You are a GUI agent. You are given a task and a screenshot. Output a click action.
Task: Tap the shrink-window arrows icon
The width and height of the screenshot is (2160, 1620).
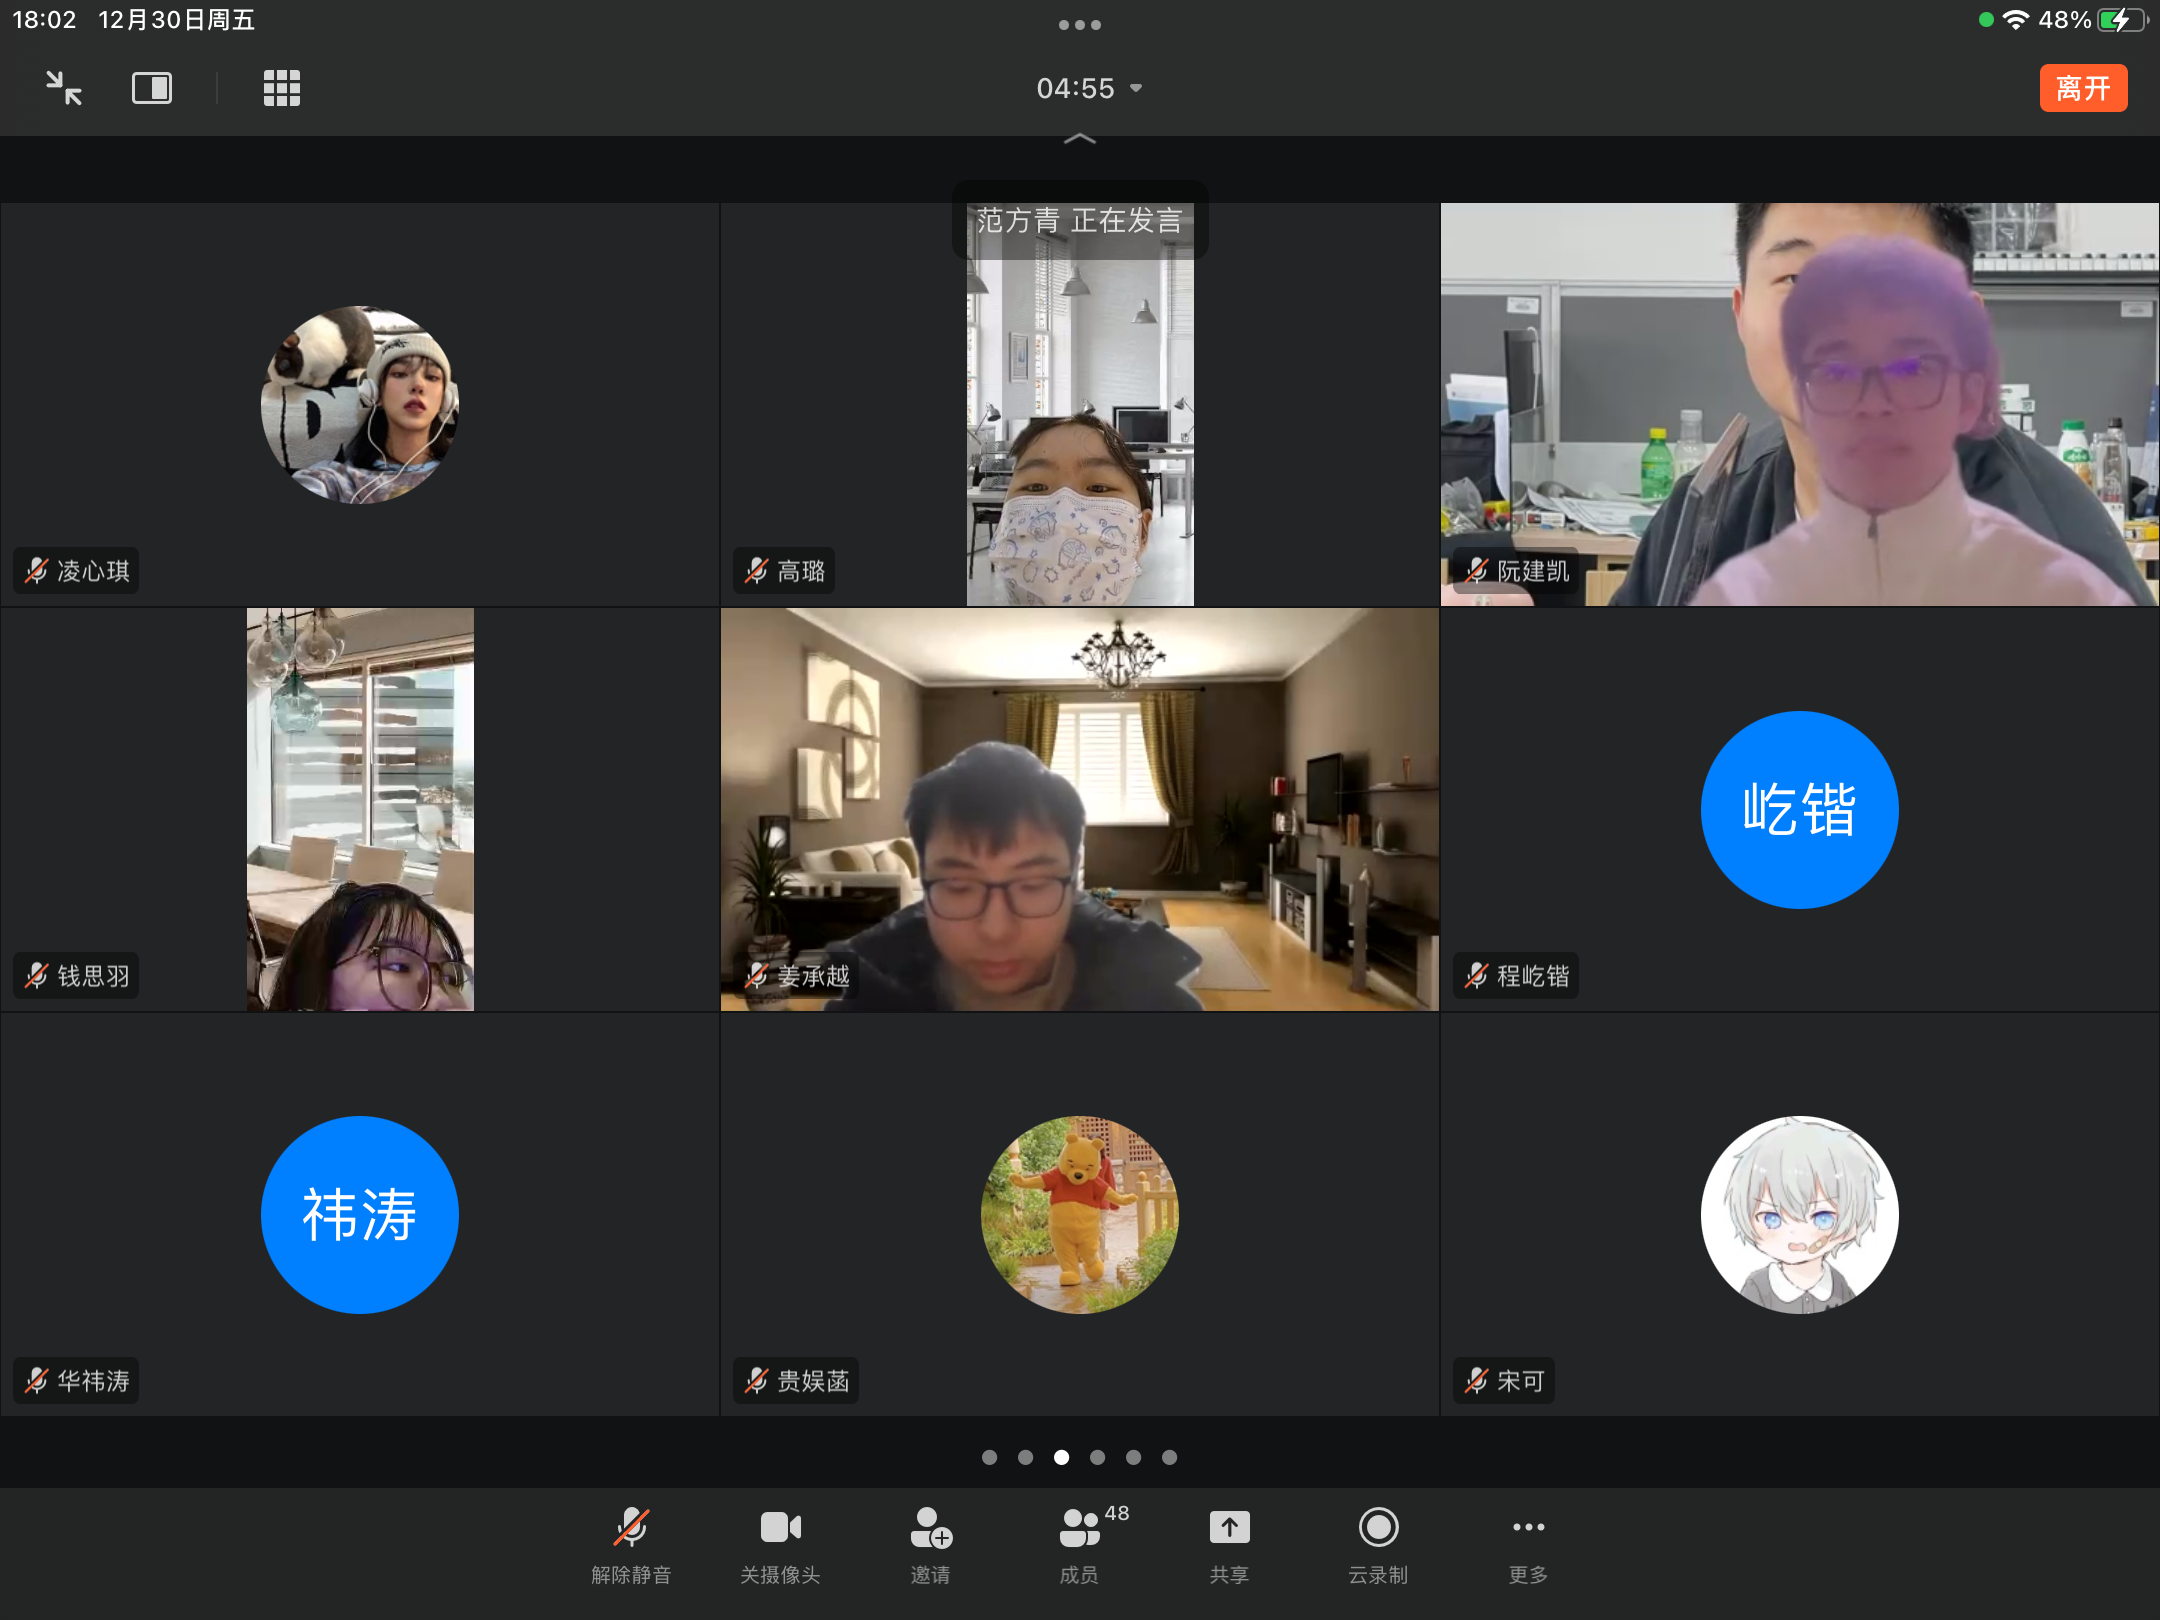pyautogui.click(x=64, y=88)
